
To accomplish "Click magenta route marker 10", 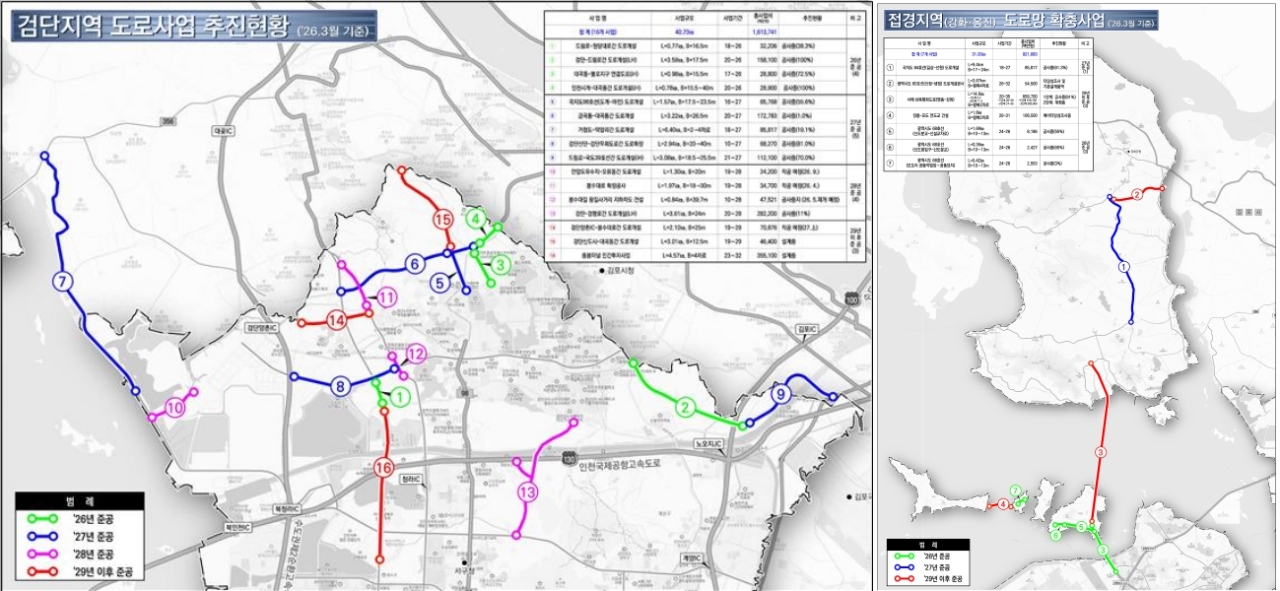I will (174, 407).
